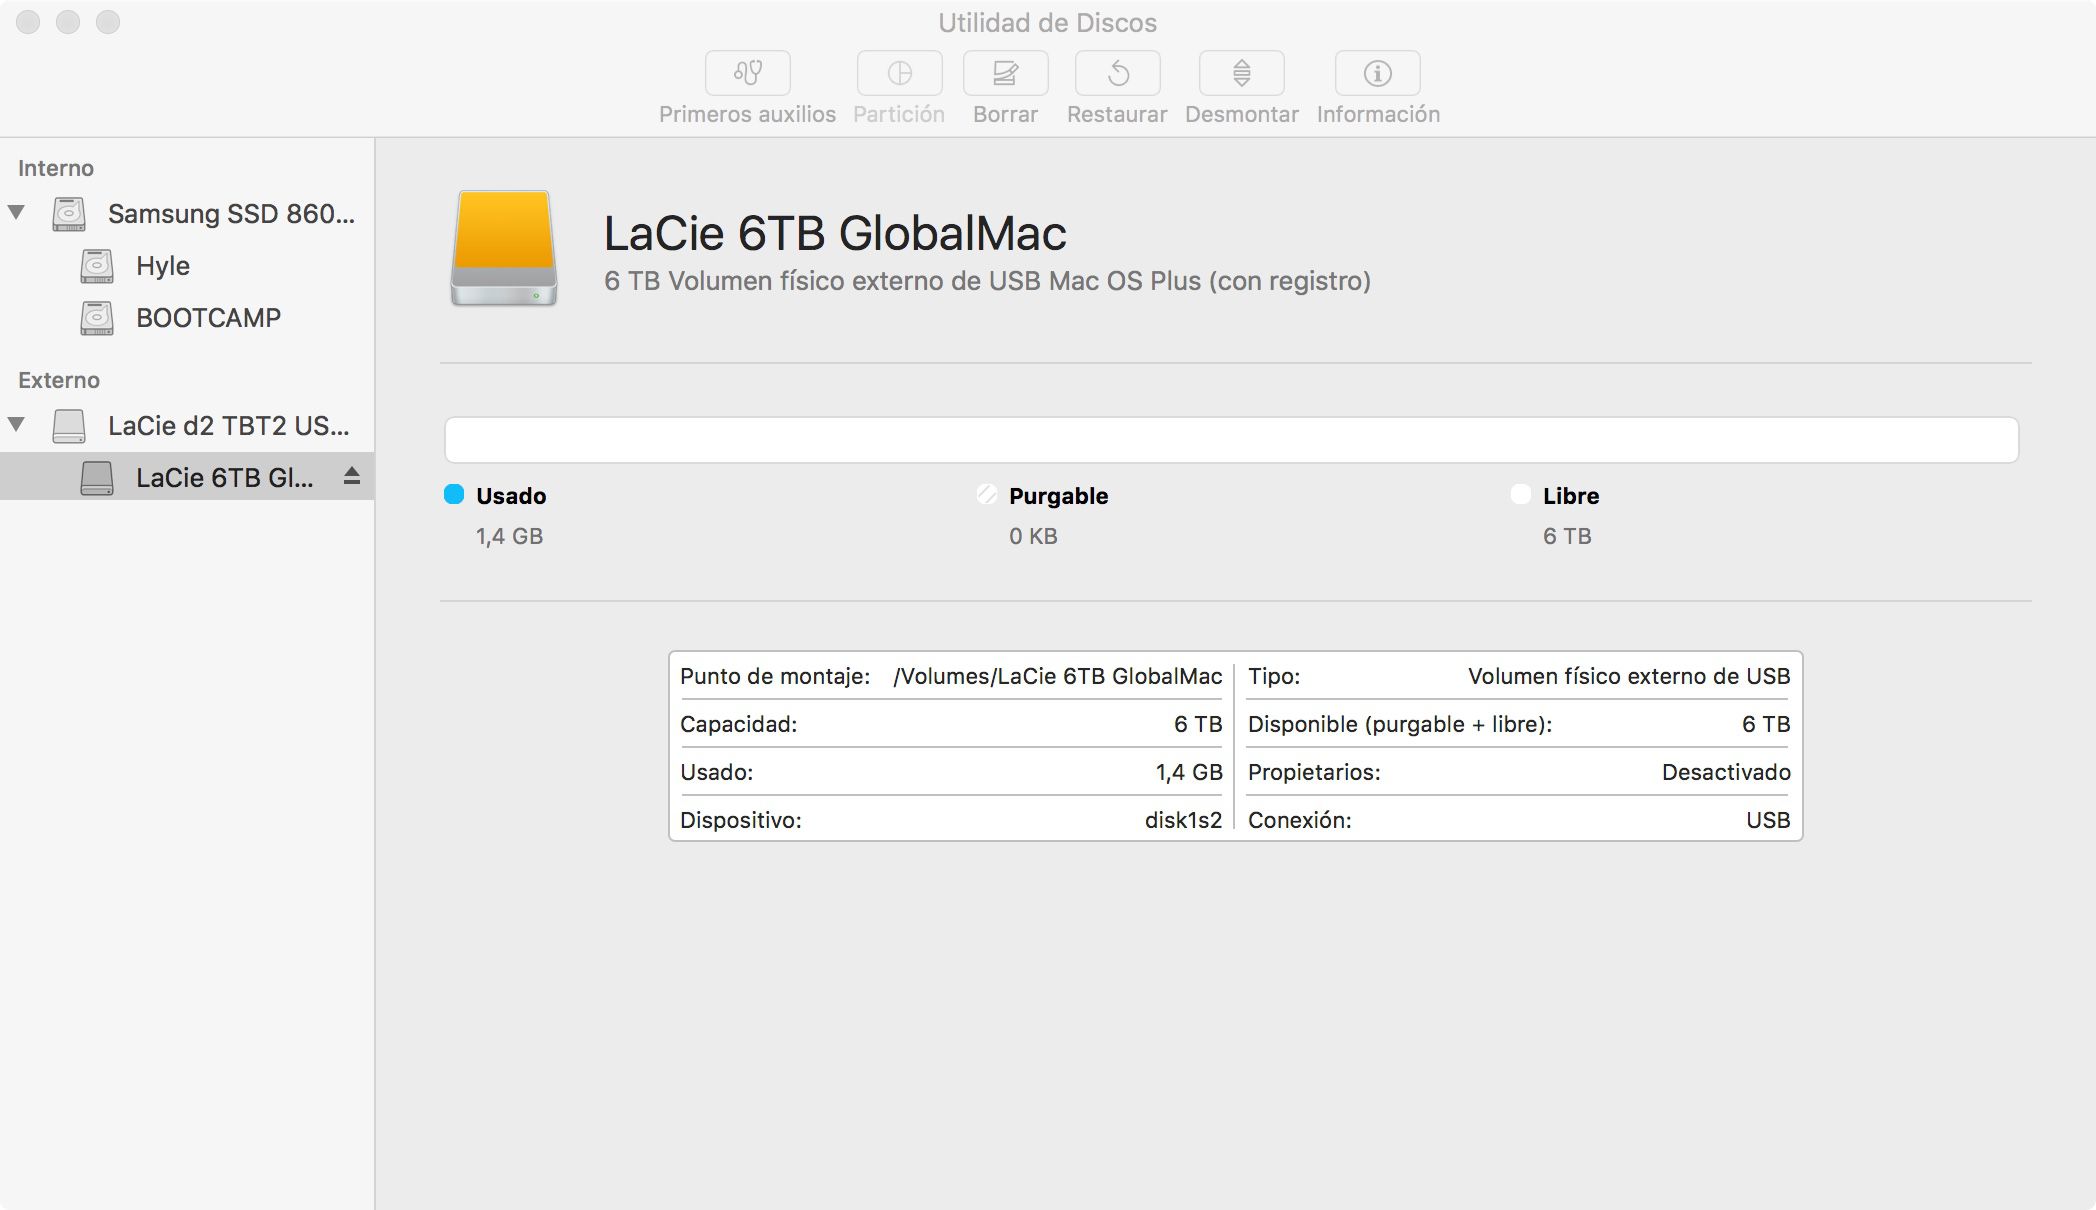The width and height of the screenshot is (2096, 1210).
Task: Click the disk usage capacity bar
Action: 1231,440
